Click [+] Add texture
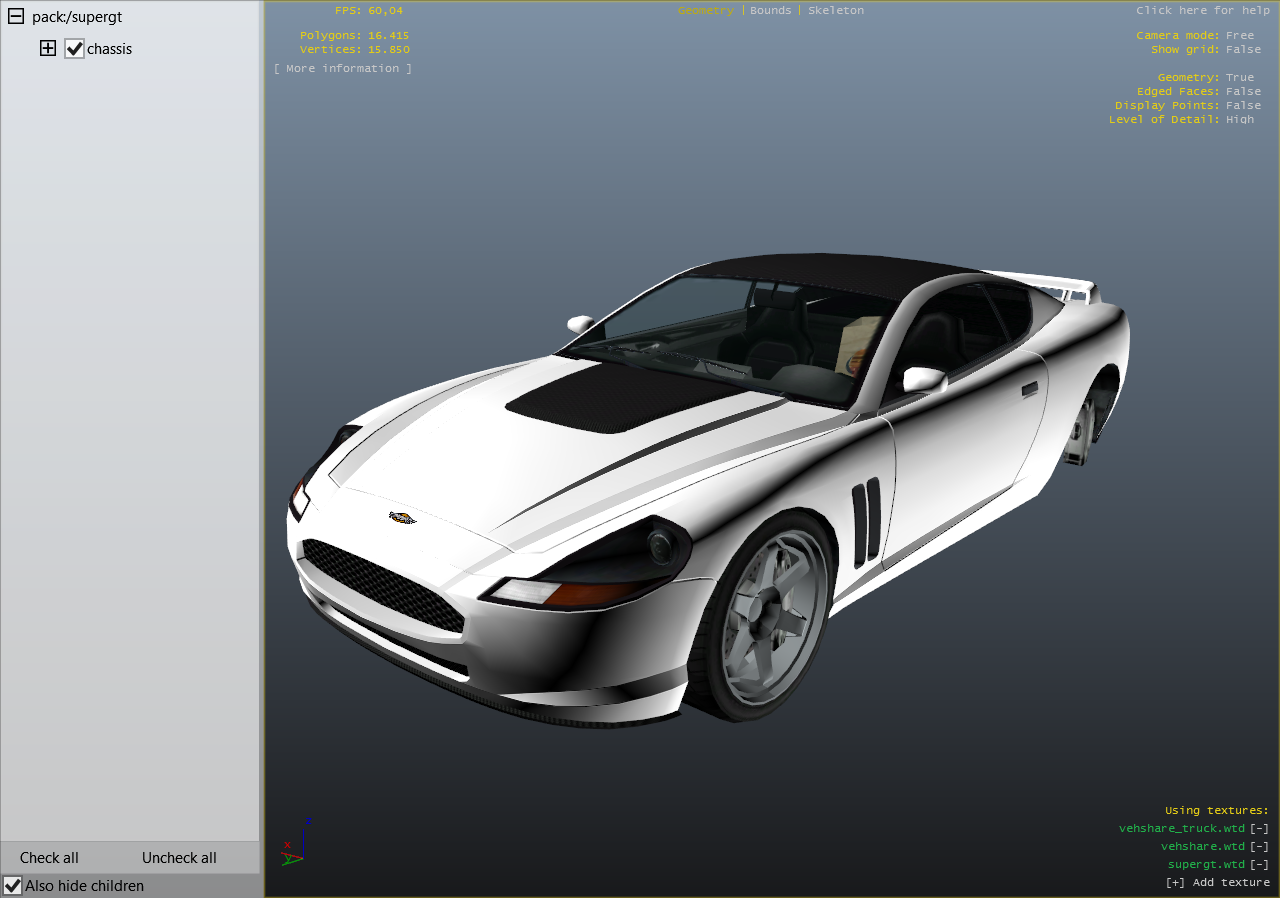The height and width of the screenshot is (898, 1280). click(1217, 882)
